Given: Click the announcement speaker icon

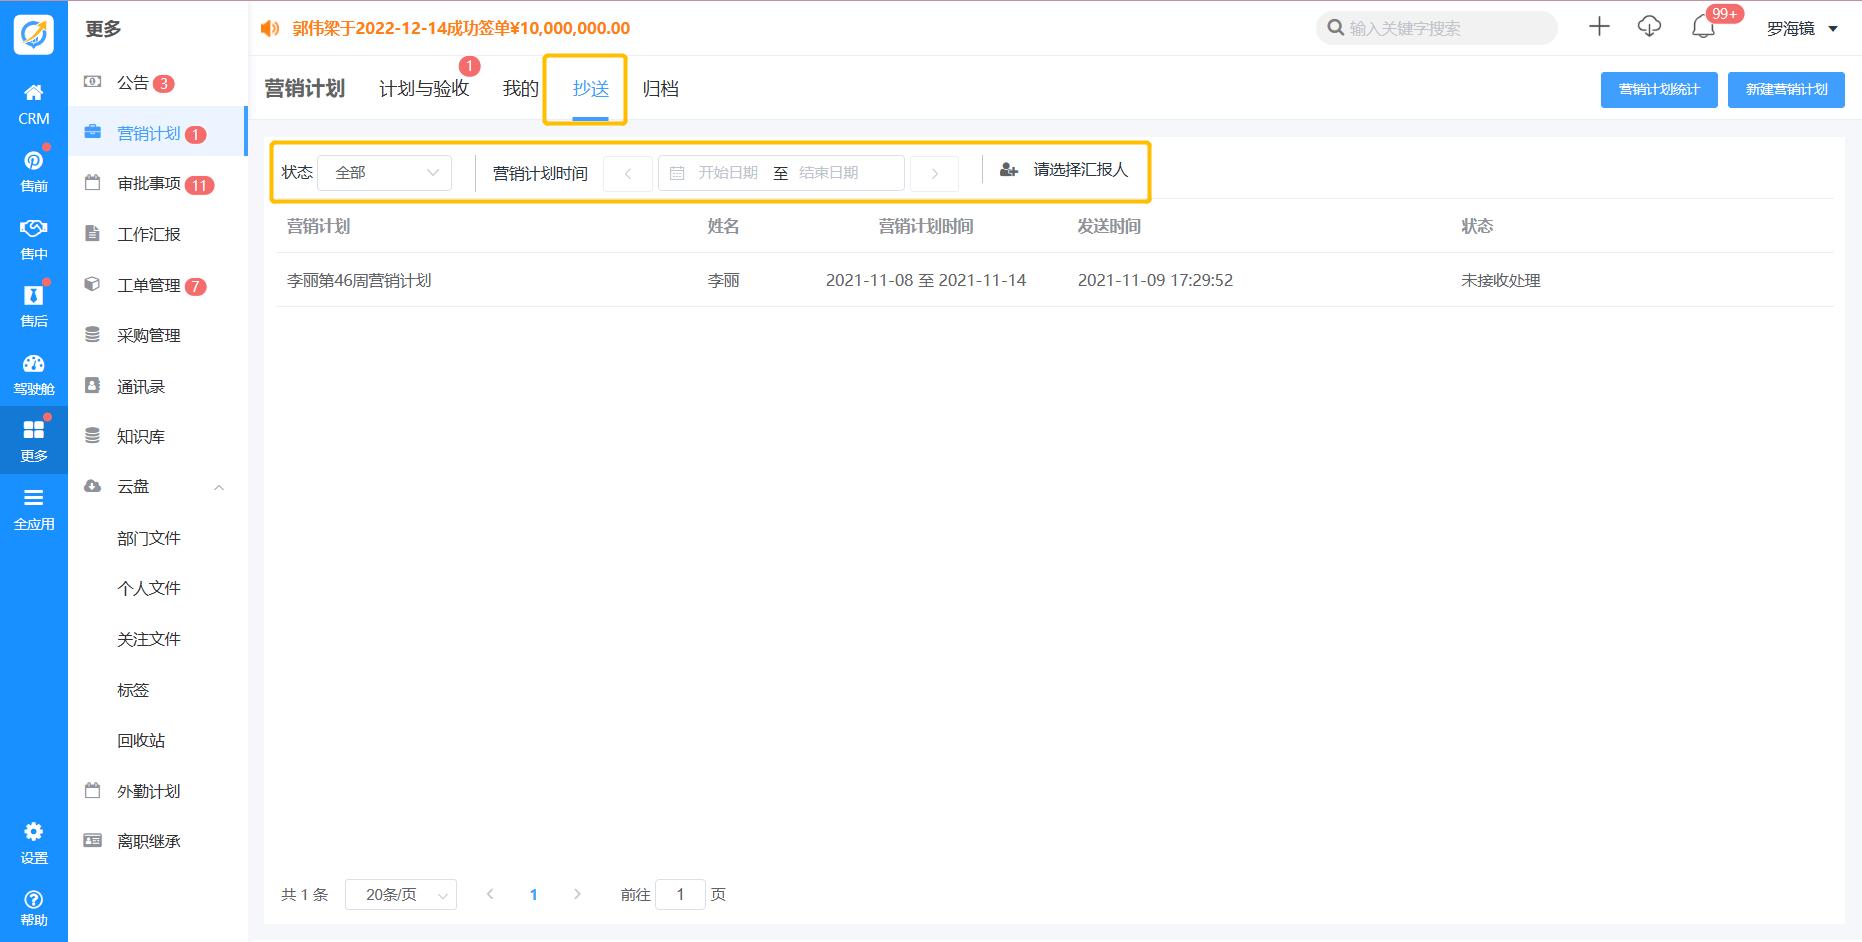Looking at the screenshot, I should (270, 29).
